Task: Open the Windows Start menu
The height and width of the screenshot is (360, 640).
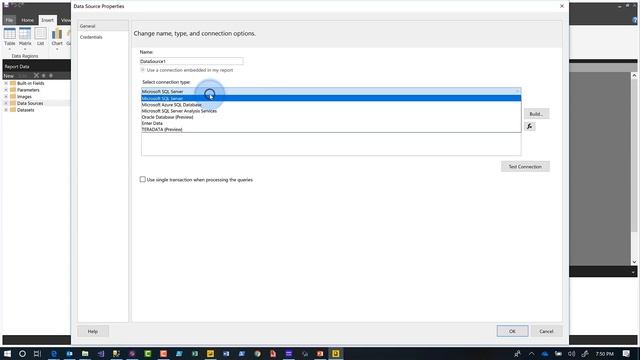Action: (x=7, y=353)
